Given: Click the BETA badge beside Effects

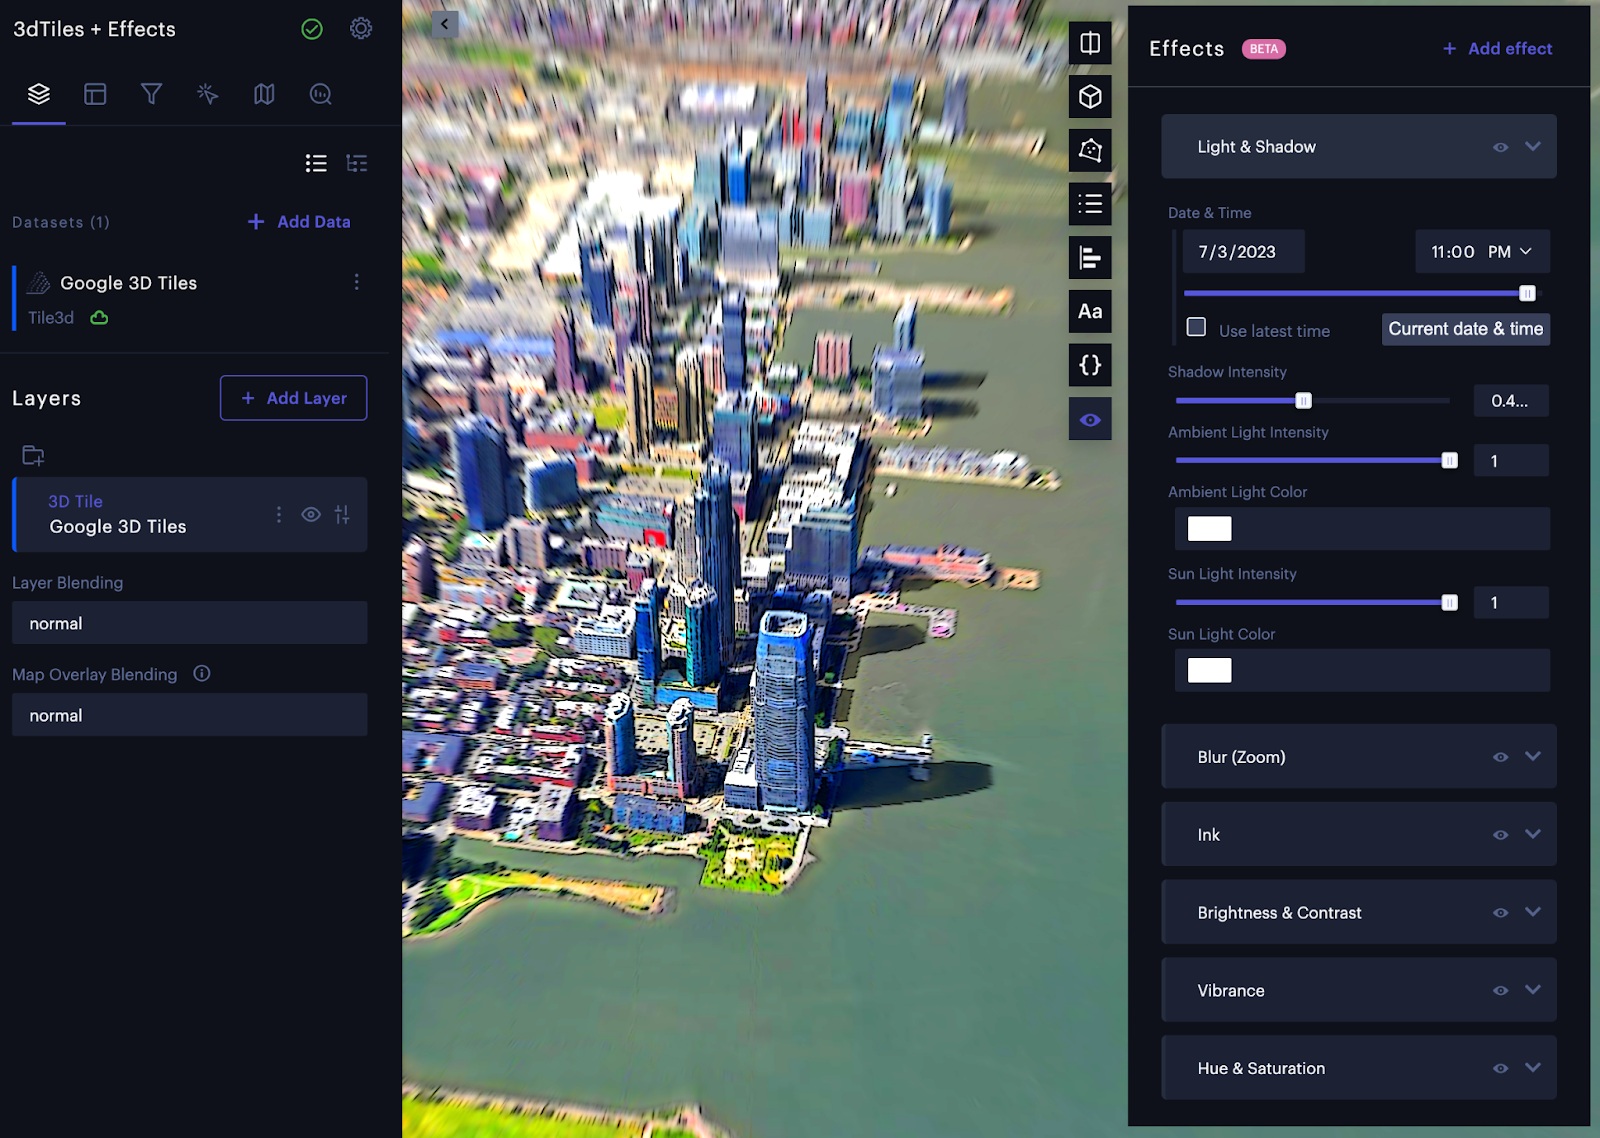Looking at the screenshot, I should (1264, 49).
